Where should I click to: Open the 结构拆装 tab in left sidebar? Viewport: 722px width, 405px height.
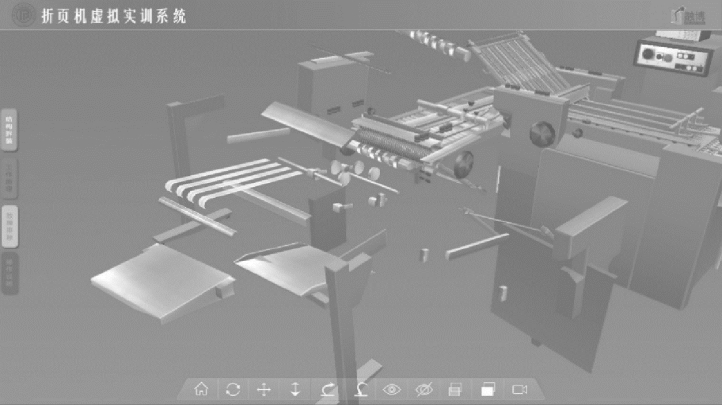(x=9, y=130)
